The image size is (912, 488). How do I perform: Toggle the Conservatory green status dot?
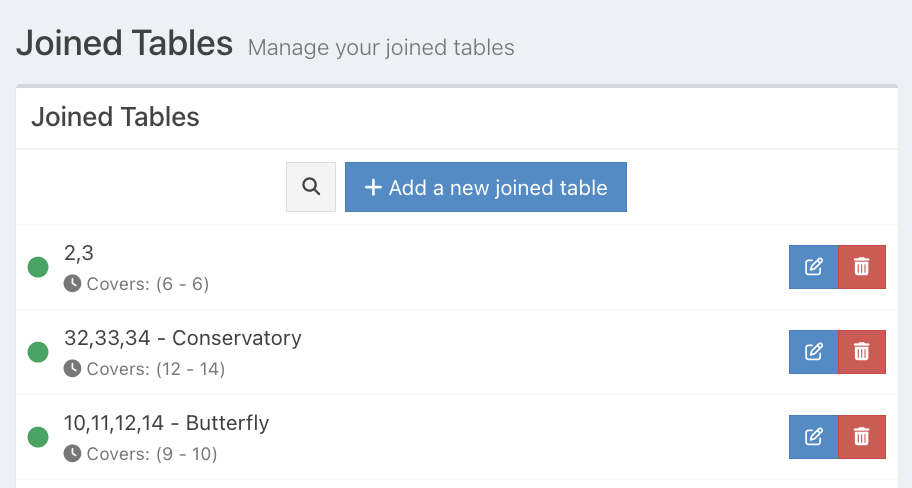point(38,352)
